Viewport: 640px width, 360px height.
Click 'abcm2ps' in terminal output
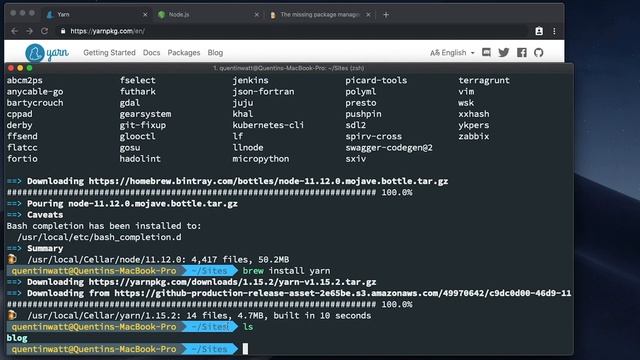click(x=24, y=80)
